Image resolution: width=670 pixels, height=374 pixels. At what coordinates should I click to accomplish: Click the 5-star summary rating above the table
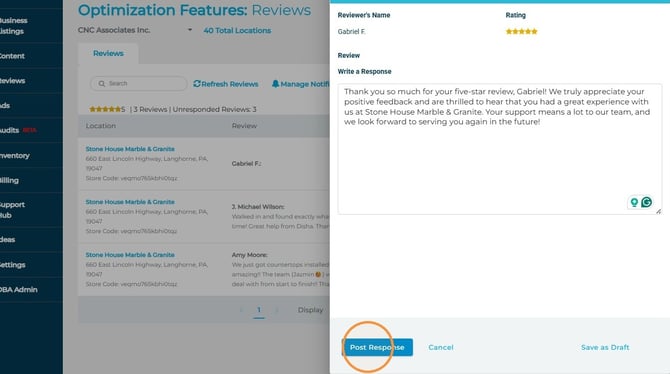click(x=107, y=109)
